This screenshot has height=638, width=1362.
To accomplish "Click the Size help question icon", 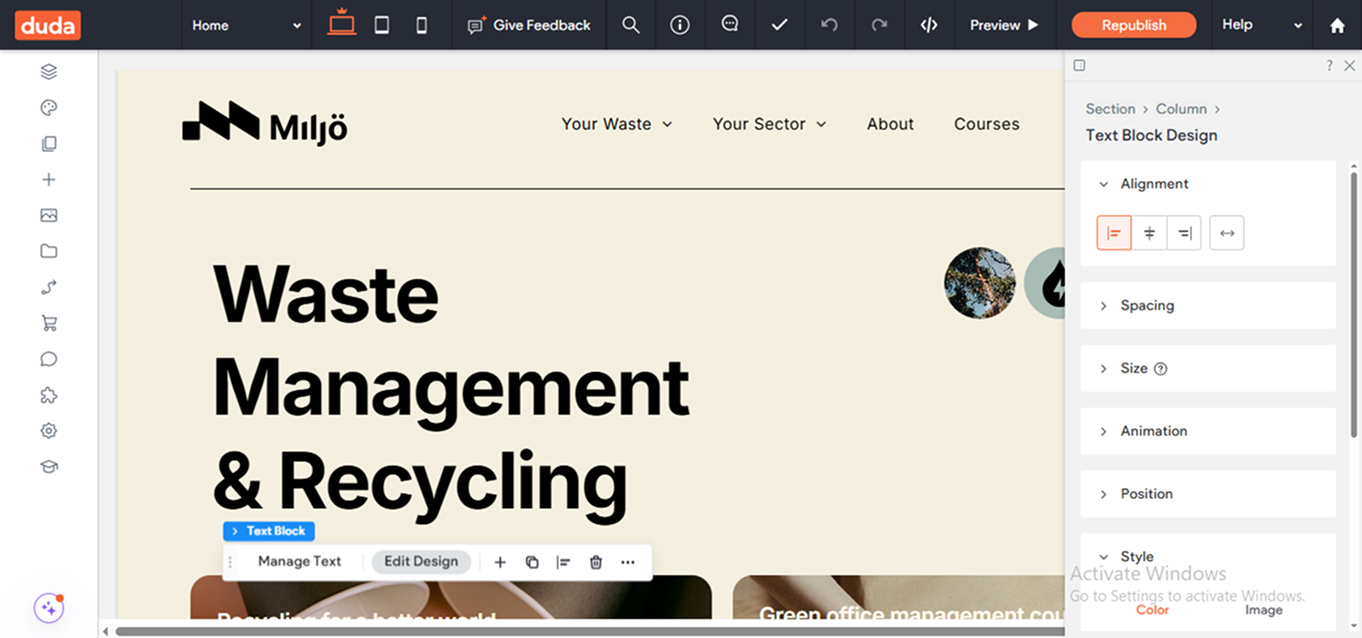I will click(x=1161, y=369).
